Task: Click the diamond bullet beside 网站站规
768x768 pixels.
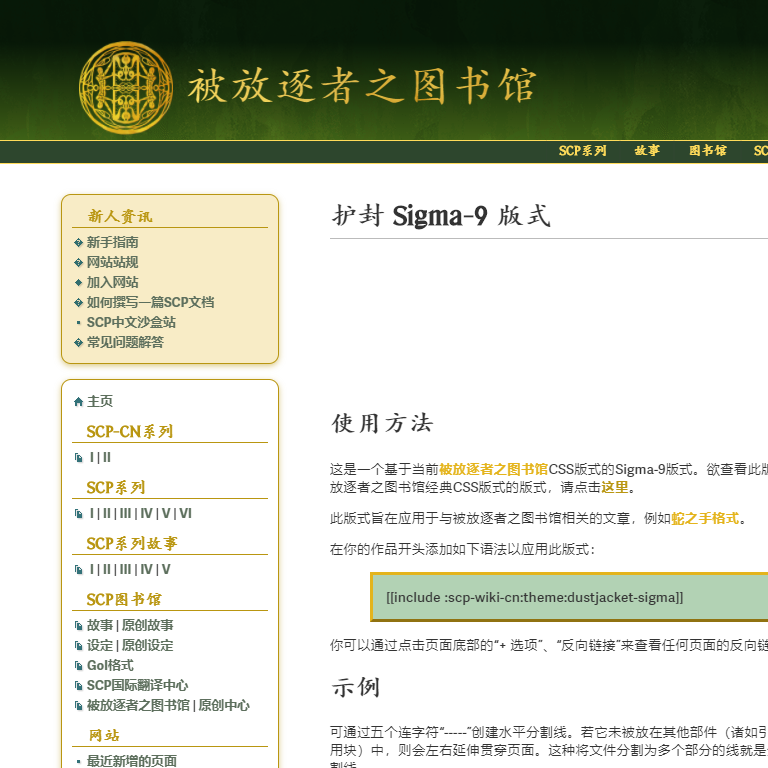Action: 79,263
